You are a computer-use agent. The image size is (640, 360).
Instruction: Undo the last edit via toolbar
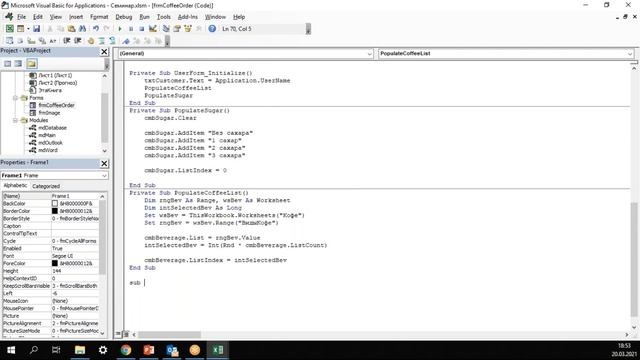(96, 29)
